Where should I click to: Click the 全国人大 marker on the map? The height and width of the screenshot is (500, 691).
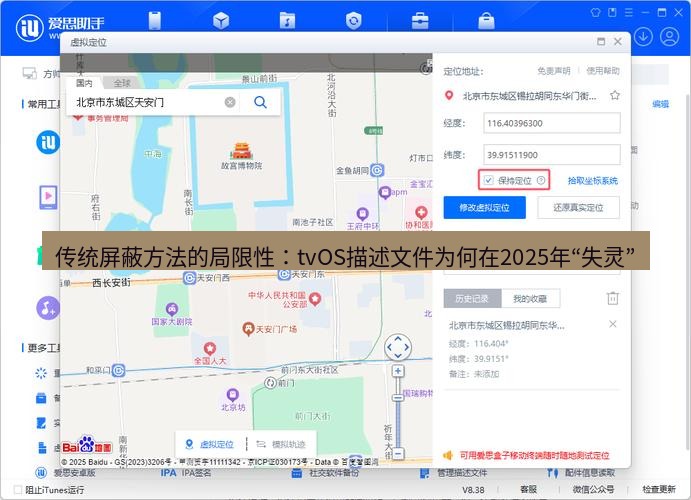(x=210, y=348)
